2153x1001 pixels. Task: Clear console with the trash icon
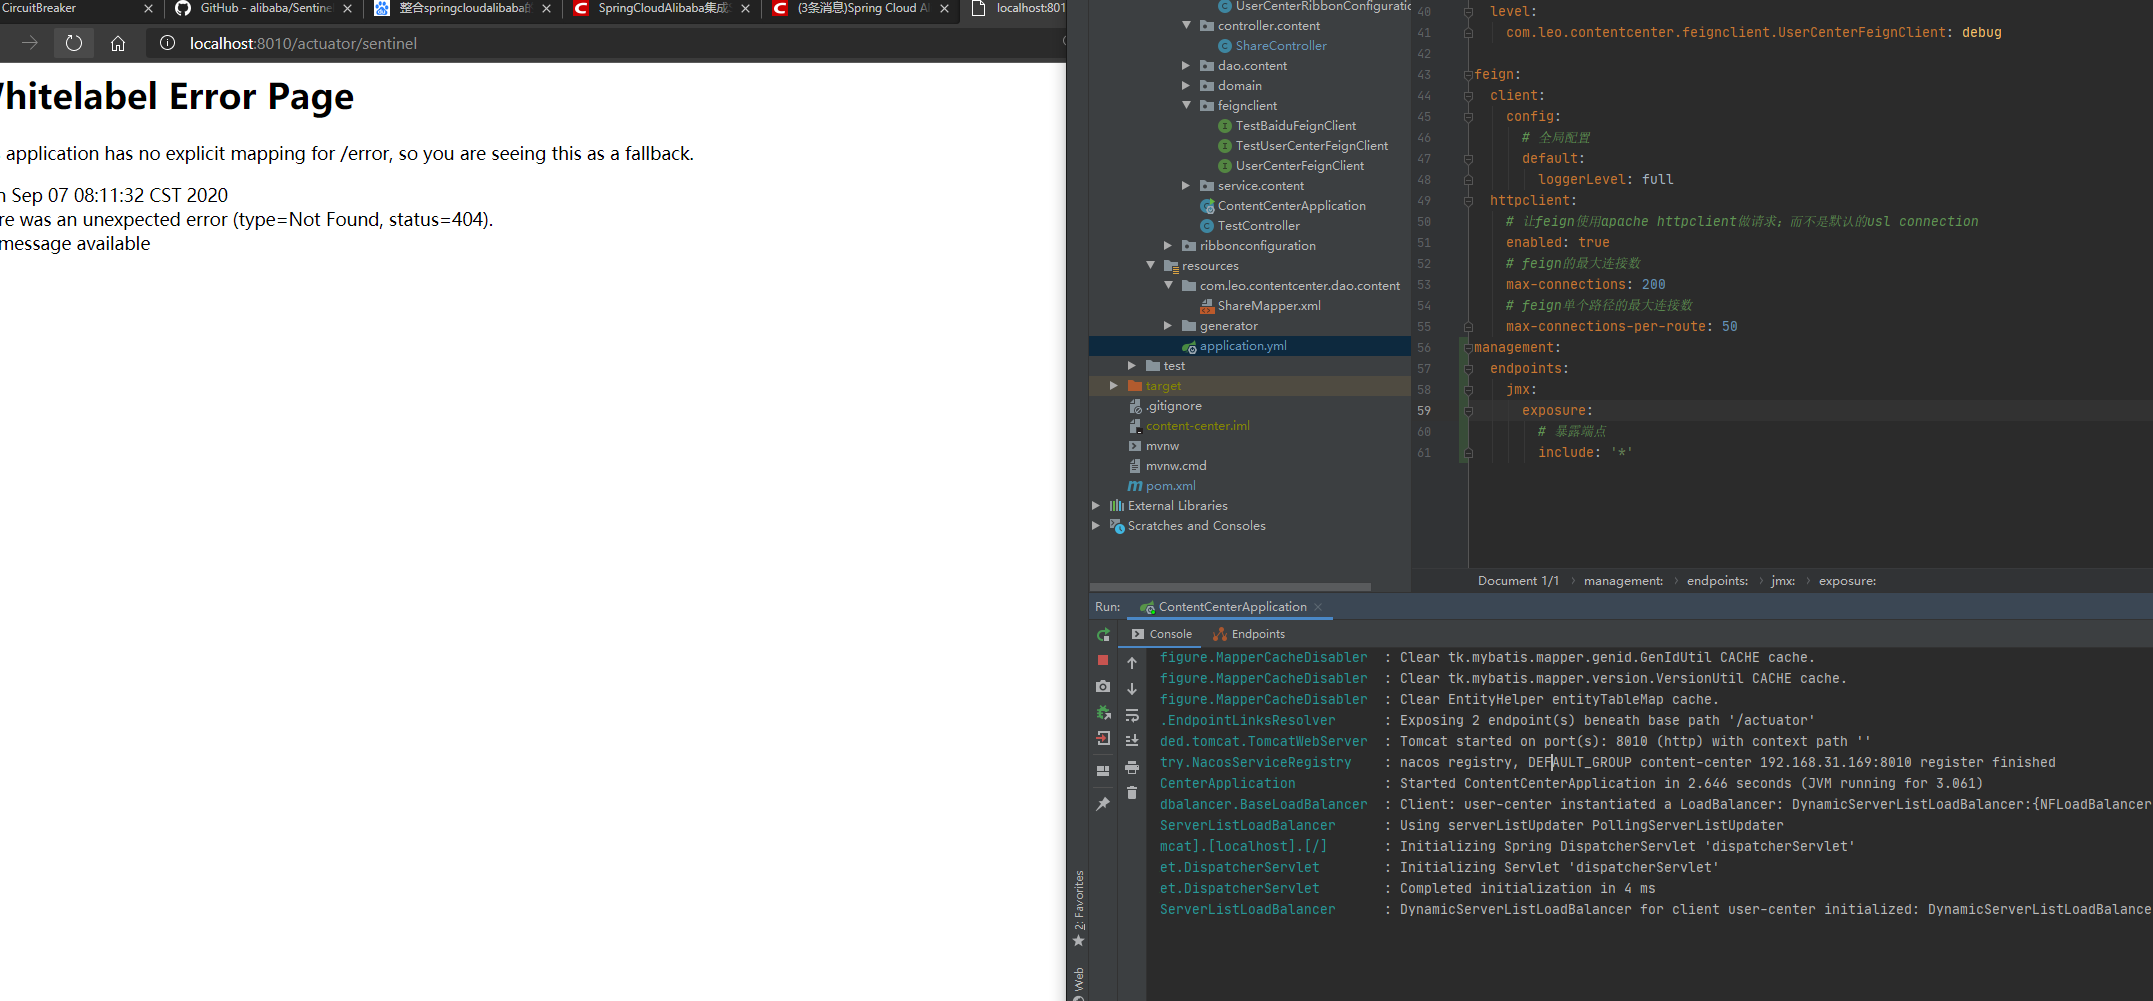click(1132, 793)
